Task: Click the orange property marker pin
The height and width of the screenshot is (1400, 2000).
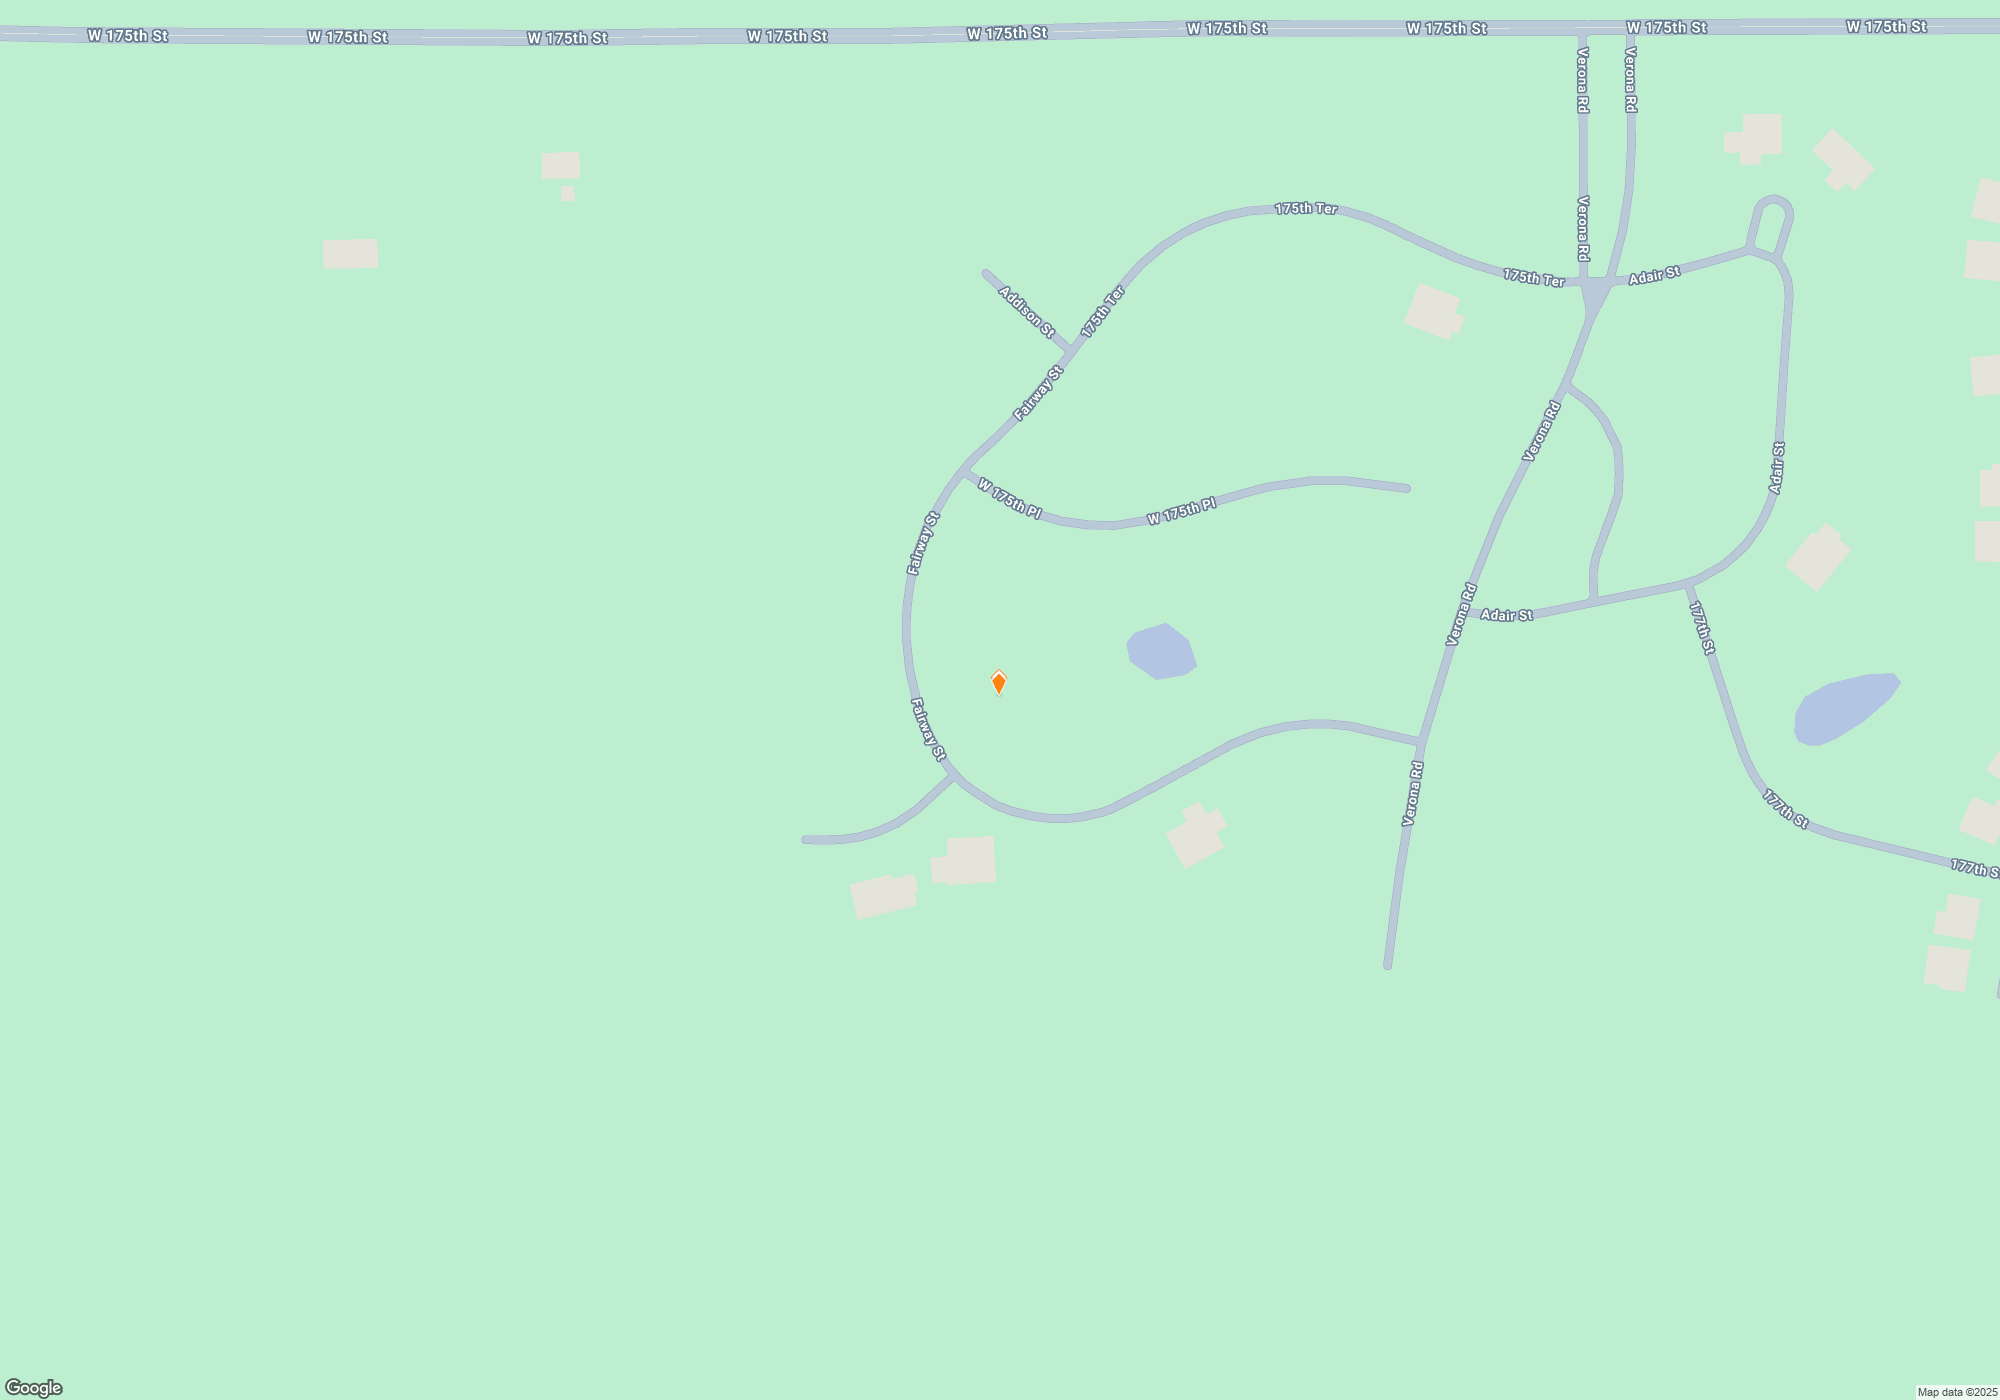Action: (x=999, y=683)
